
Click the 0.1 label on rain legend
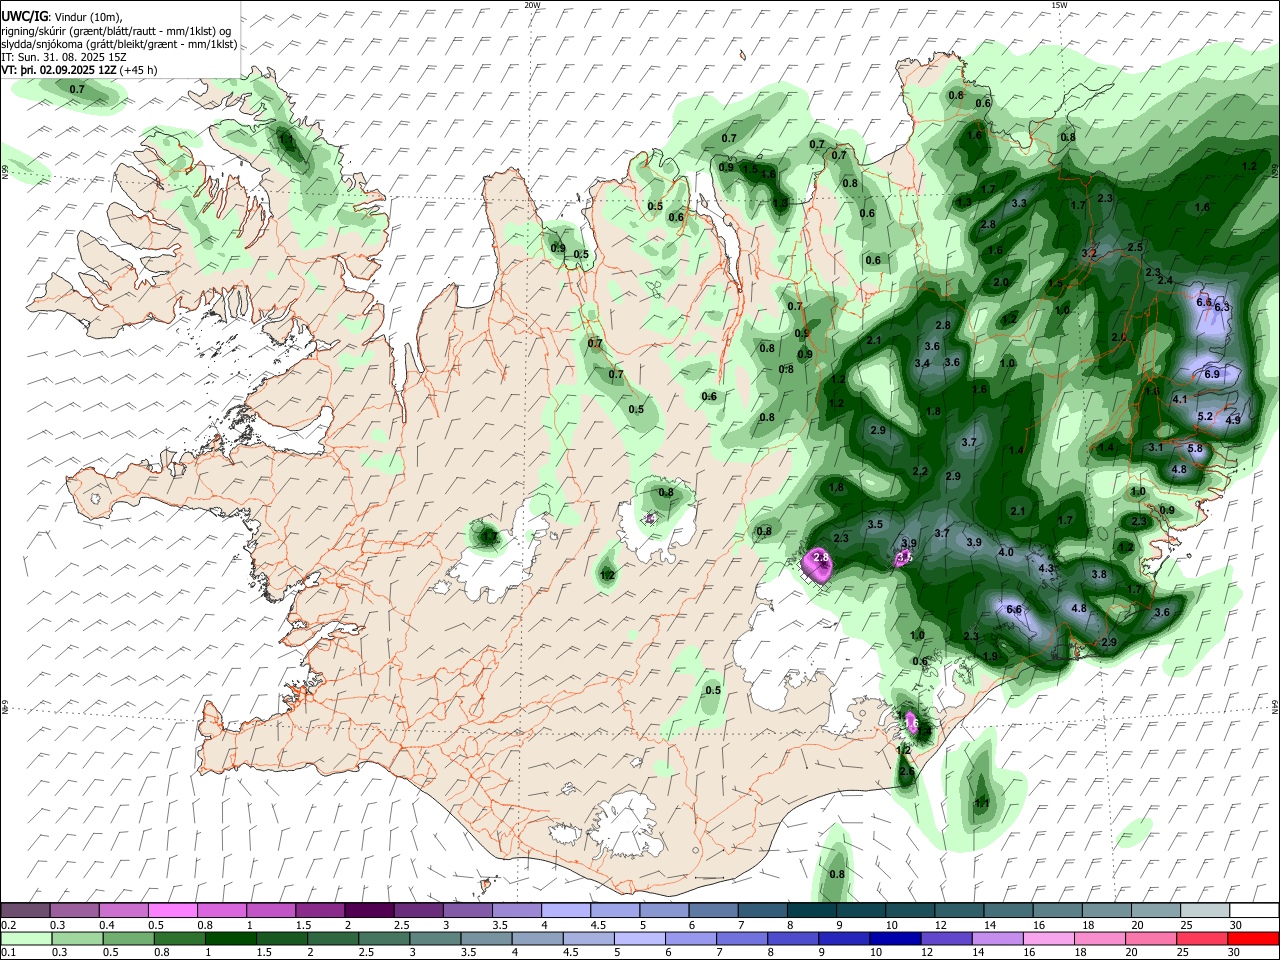[8, 953]
